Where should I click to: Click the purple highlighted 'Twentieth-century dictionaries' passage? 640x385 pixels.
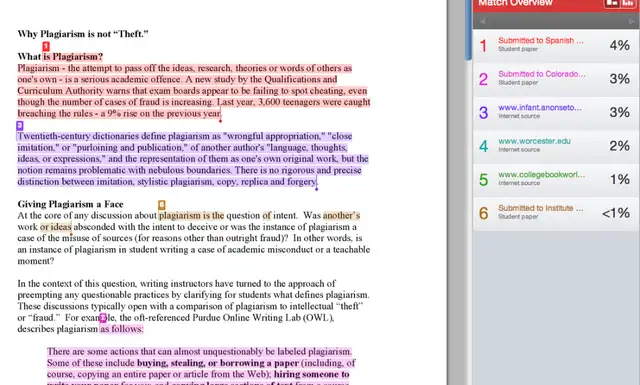(x=193, y=159)
